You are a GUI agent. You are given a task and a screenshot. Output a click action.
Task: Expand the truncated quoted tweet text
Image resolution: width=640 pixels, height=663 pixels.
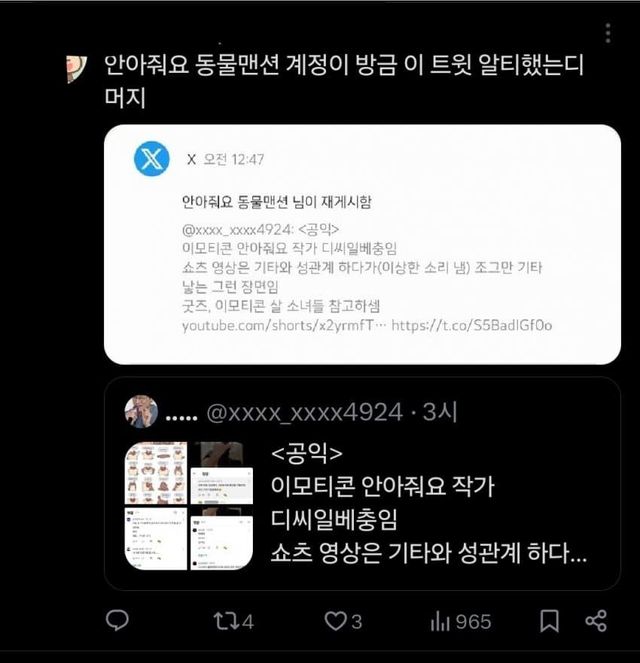(x=429, y=553)
